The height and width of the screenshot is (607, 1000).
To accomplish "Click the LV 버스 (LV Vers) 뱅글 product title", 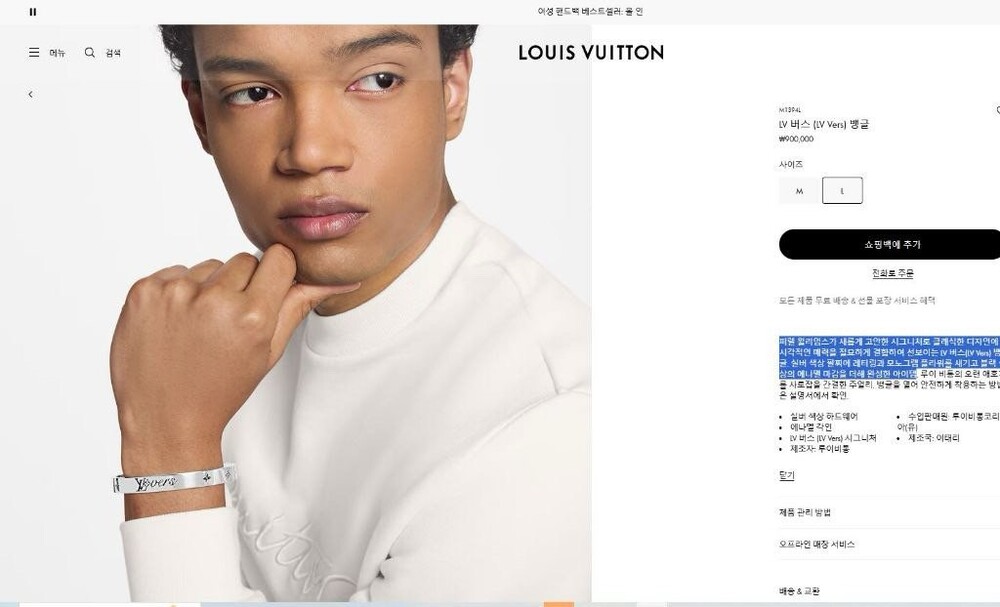I will [x=823, y=124].
